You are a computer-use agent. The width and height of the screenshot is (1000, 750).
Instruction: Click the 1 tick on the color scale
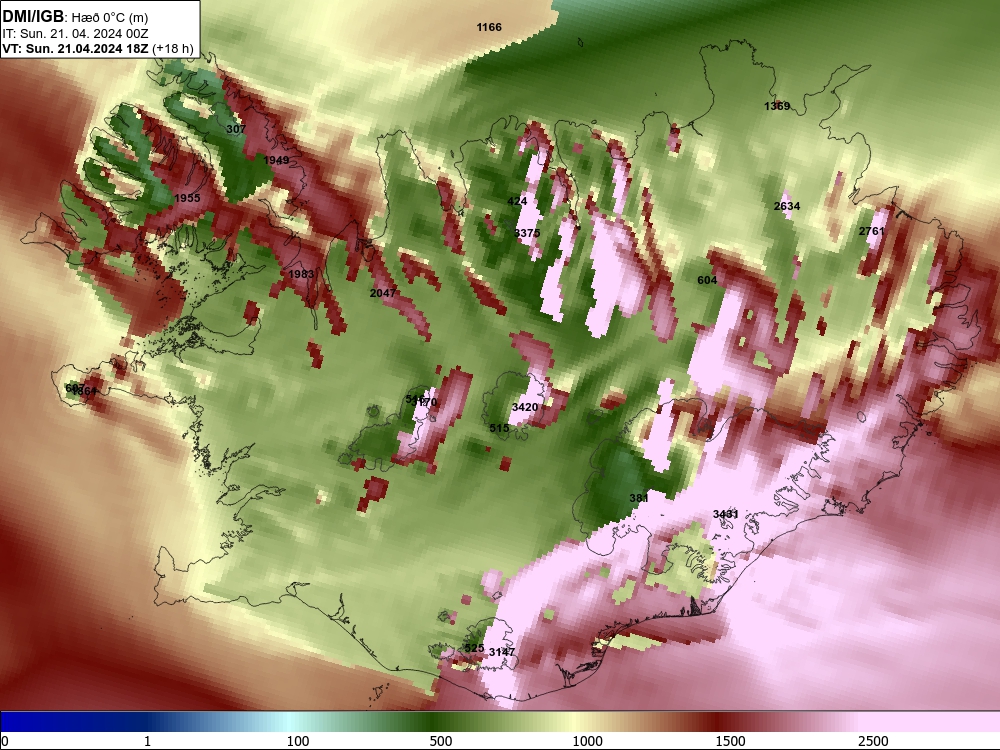coord(147,740)
